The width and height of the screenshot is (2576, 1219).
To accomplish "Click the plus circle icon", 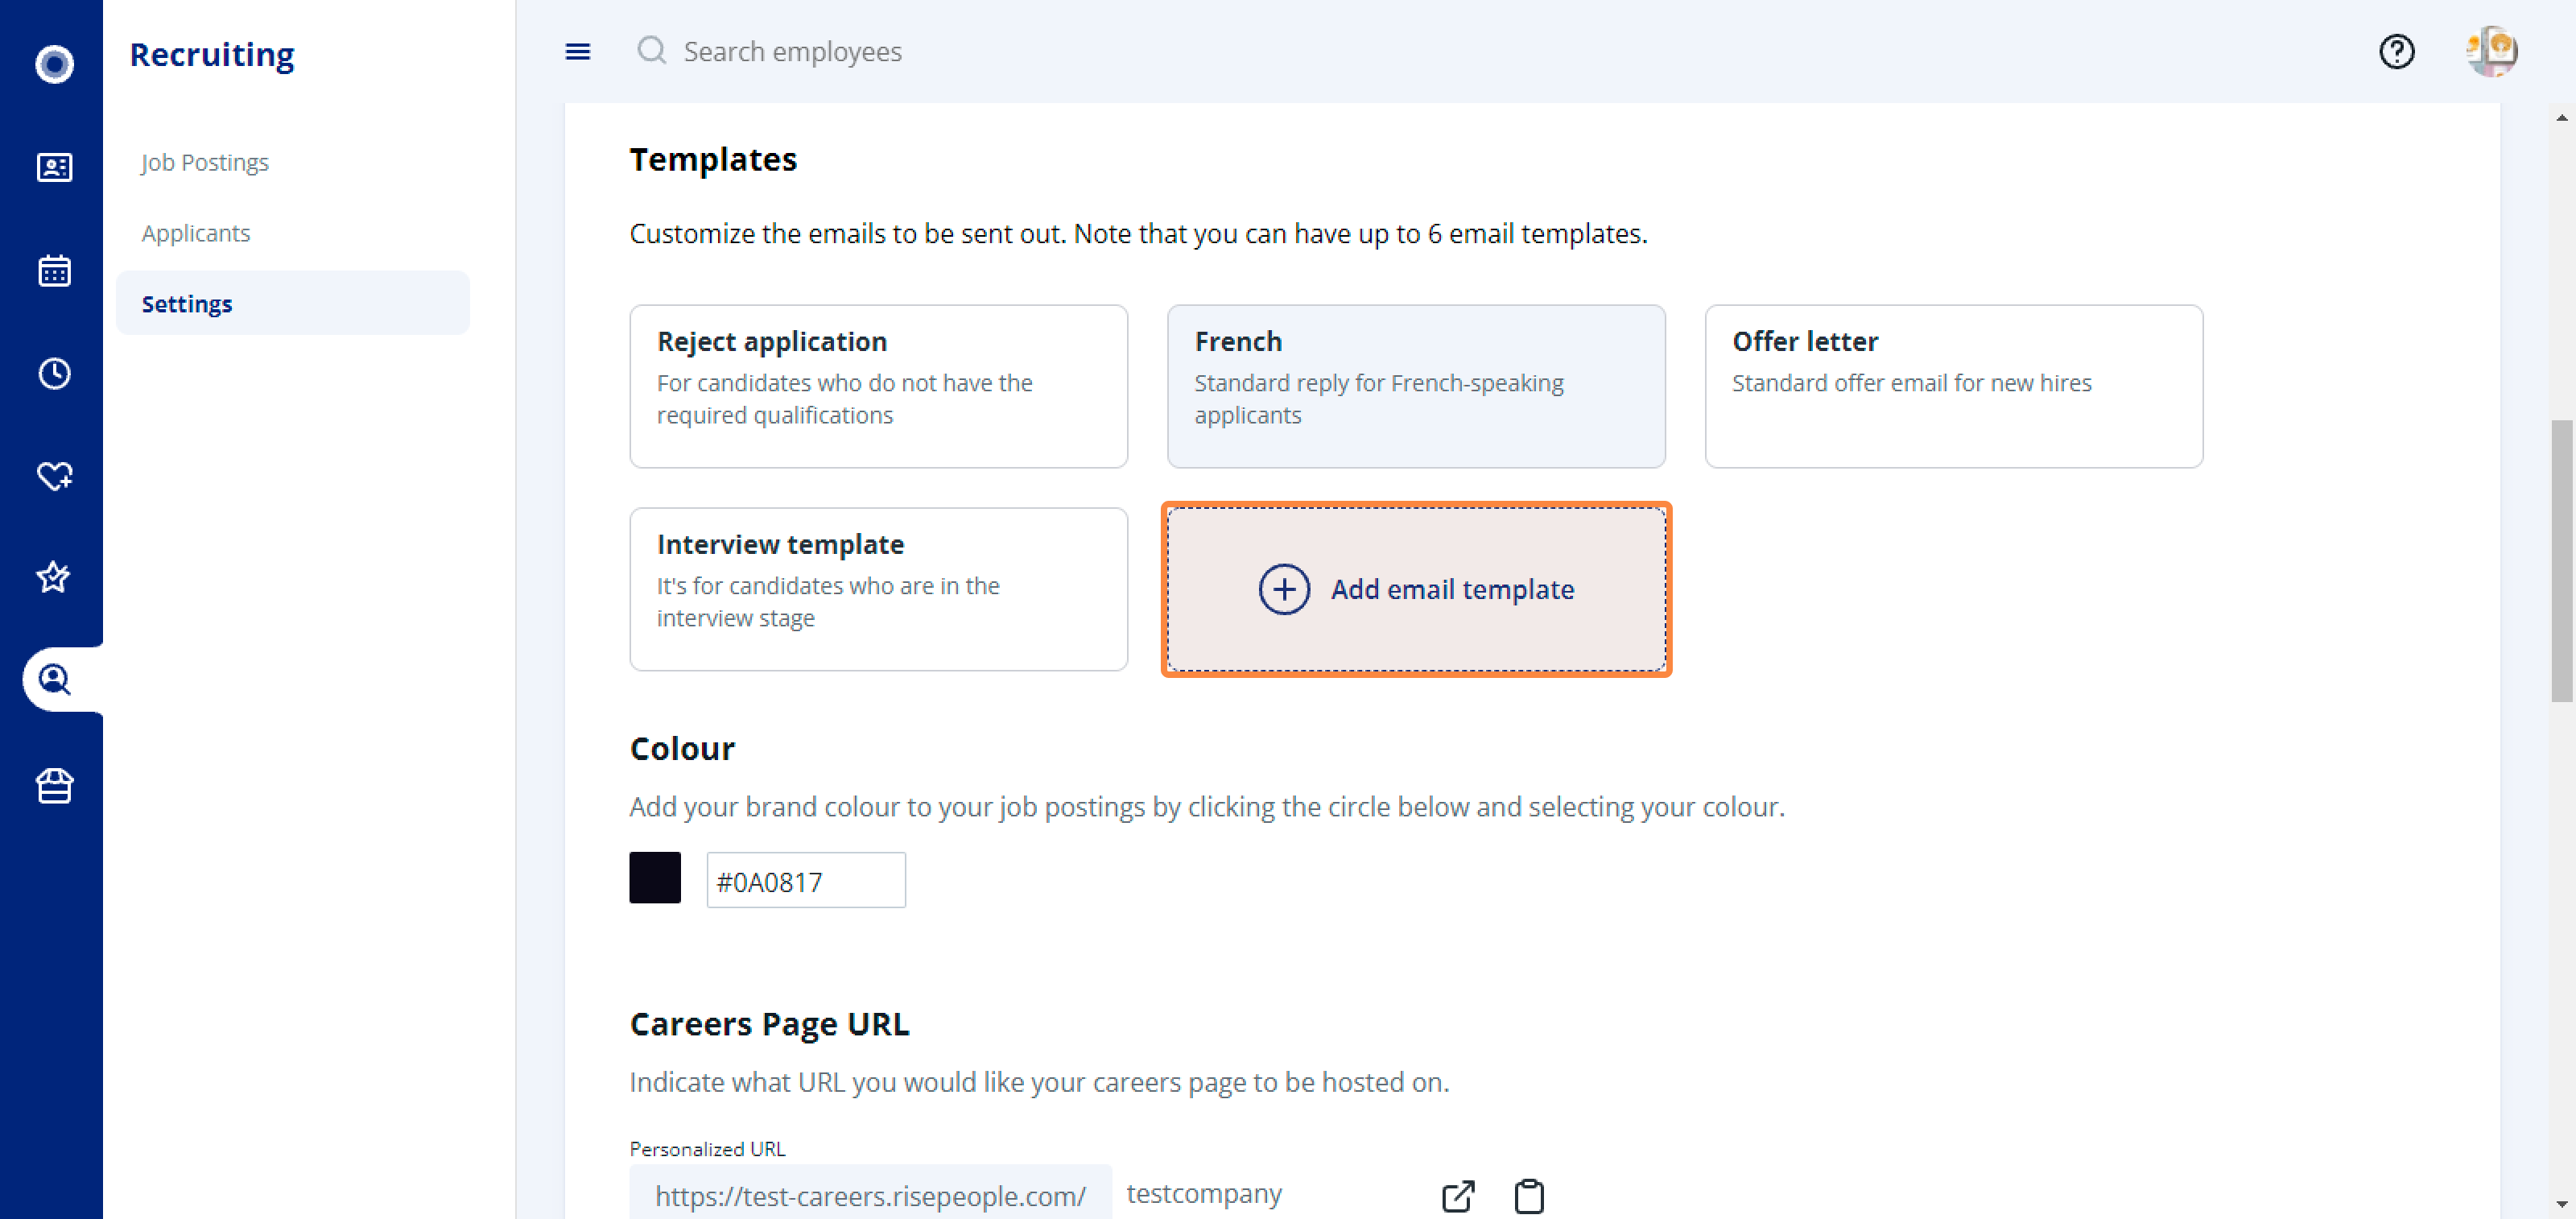I will click(1284, 589).
